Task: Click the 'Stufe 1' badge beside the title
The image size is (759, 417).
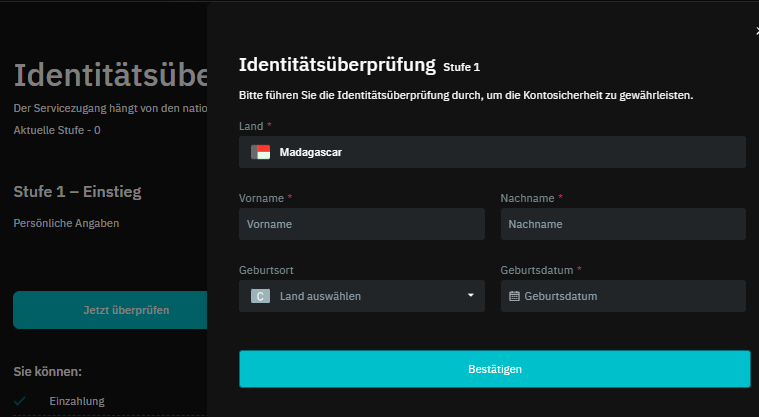Action: (462, 68)
